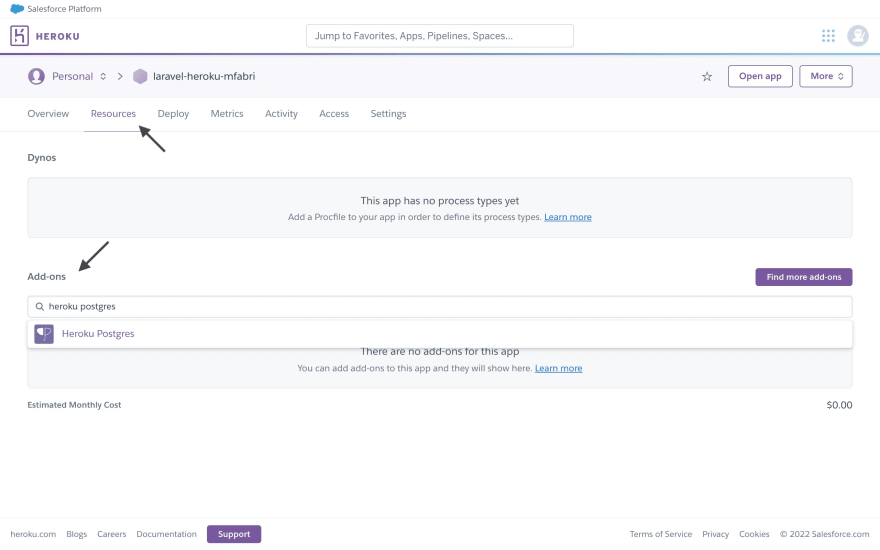Click the Open app button
The image size is (880, 550).
click(760, 76)
